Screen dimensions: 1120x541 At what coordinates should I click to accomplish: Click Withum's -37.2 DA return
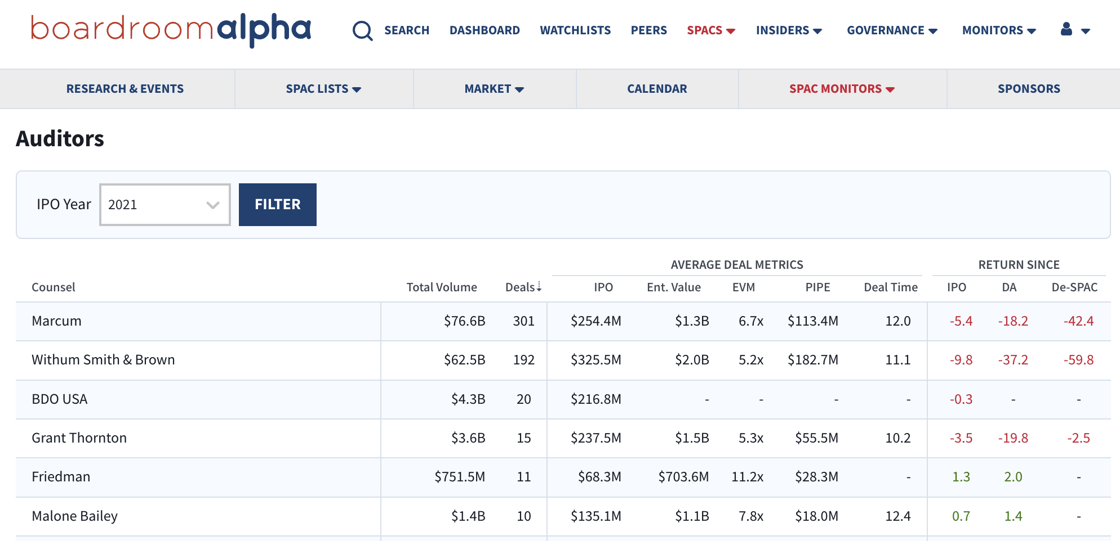coord(1014,360)
